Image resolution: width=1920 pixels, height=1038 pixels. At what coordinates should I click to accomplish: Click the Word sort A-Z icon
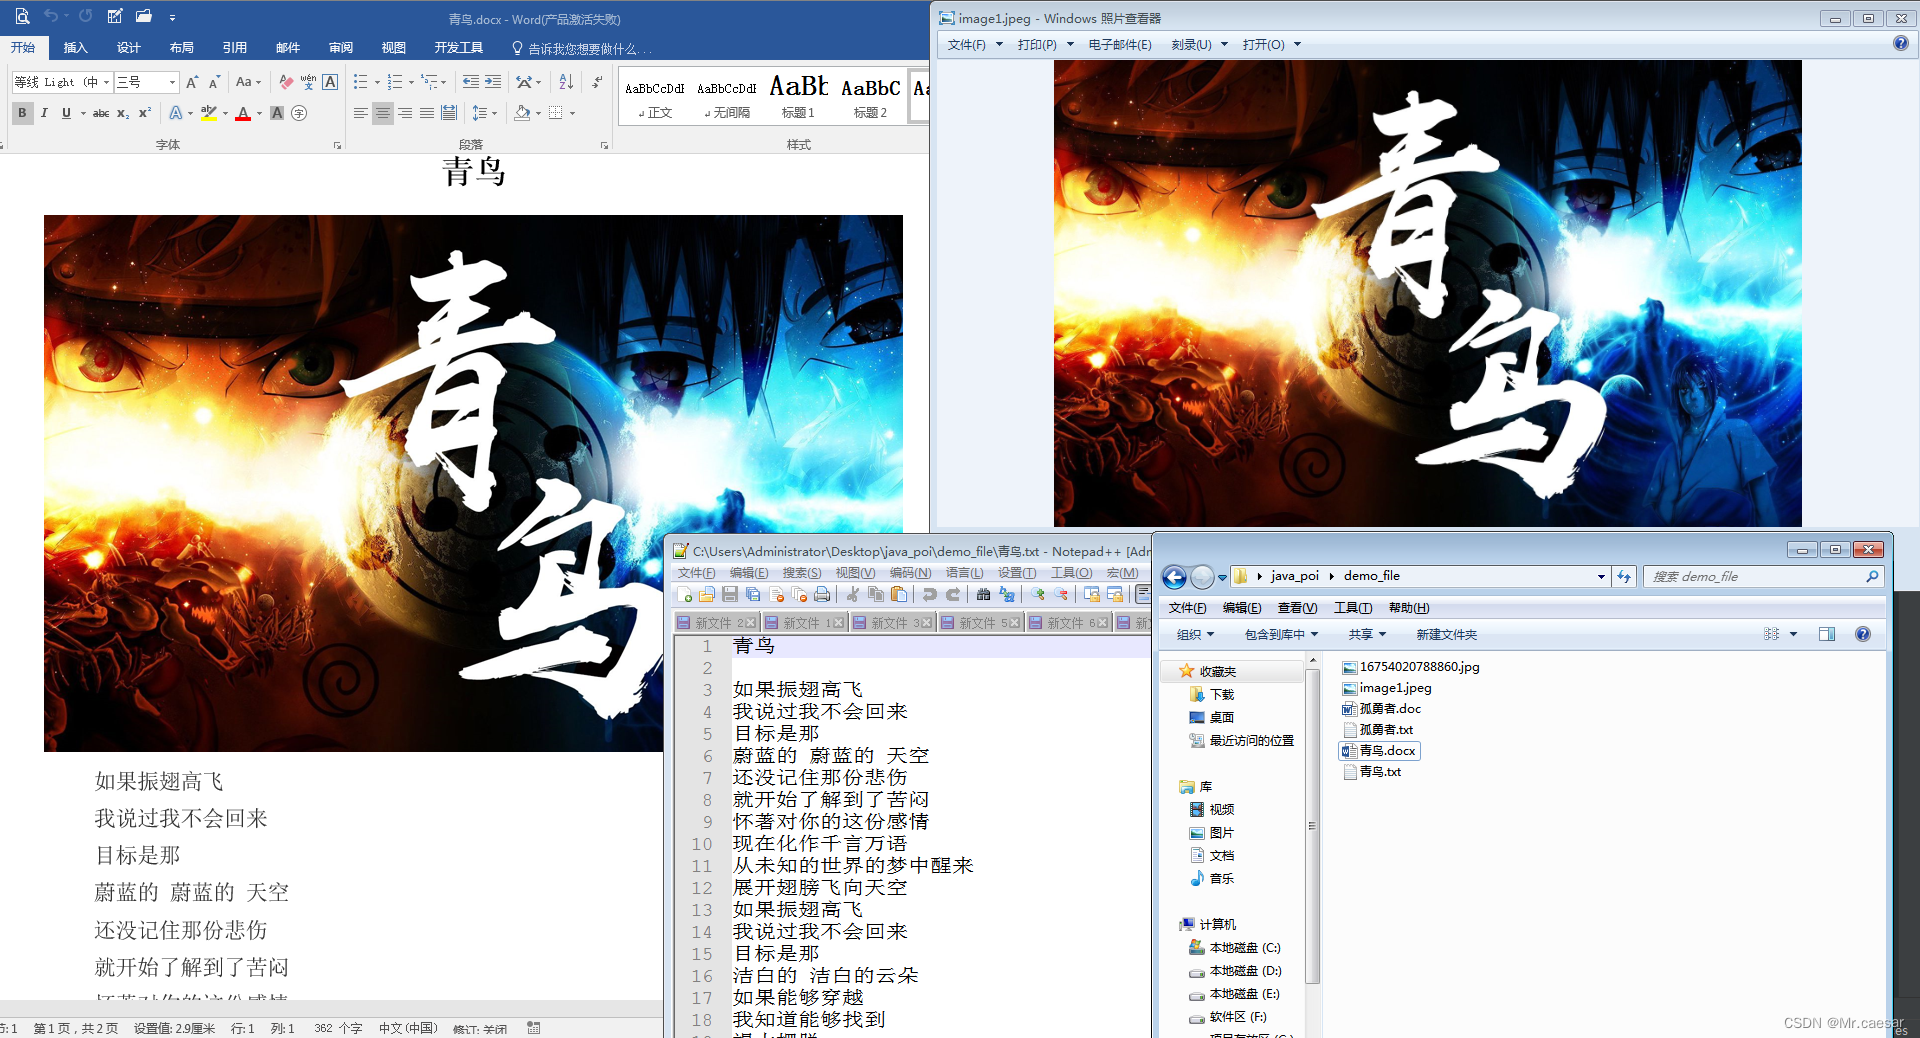[x=566, y=82]
